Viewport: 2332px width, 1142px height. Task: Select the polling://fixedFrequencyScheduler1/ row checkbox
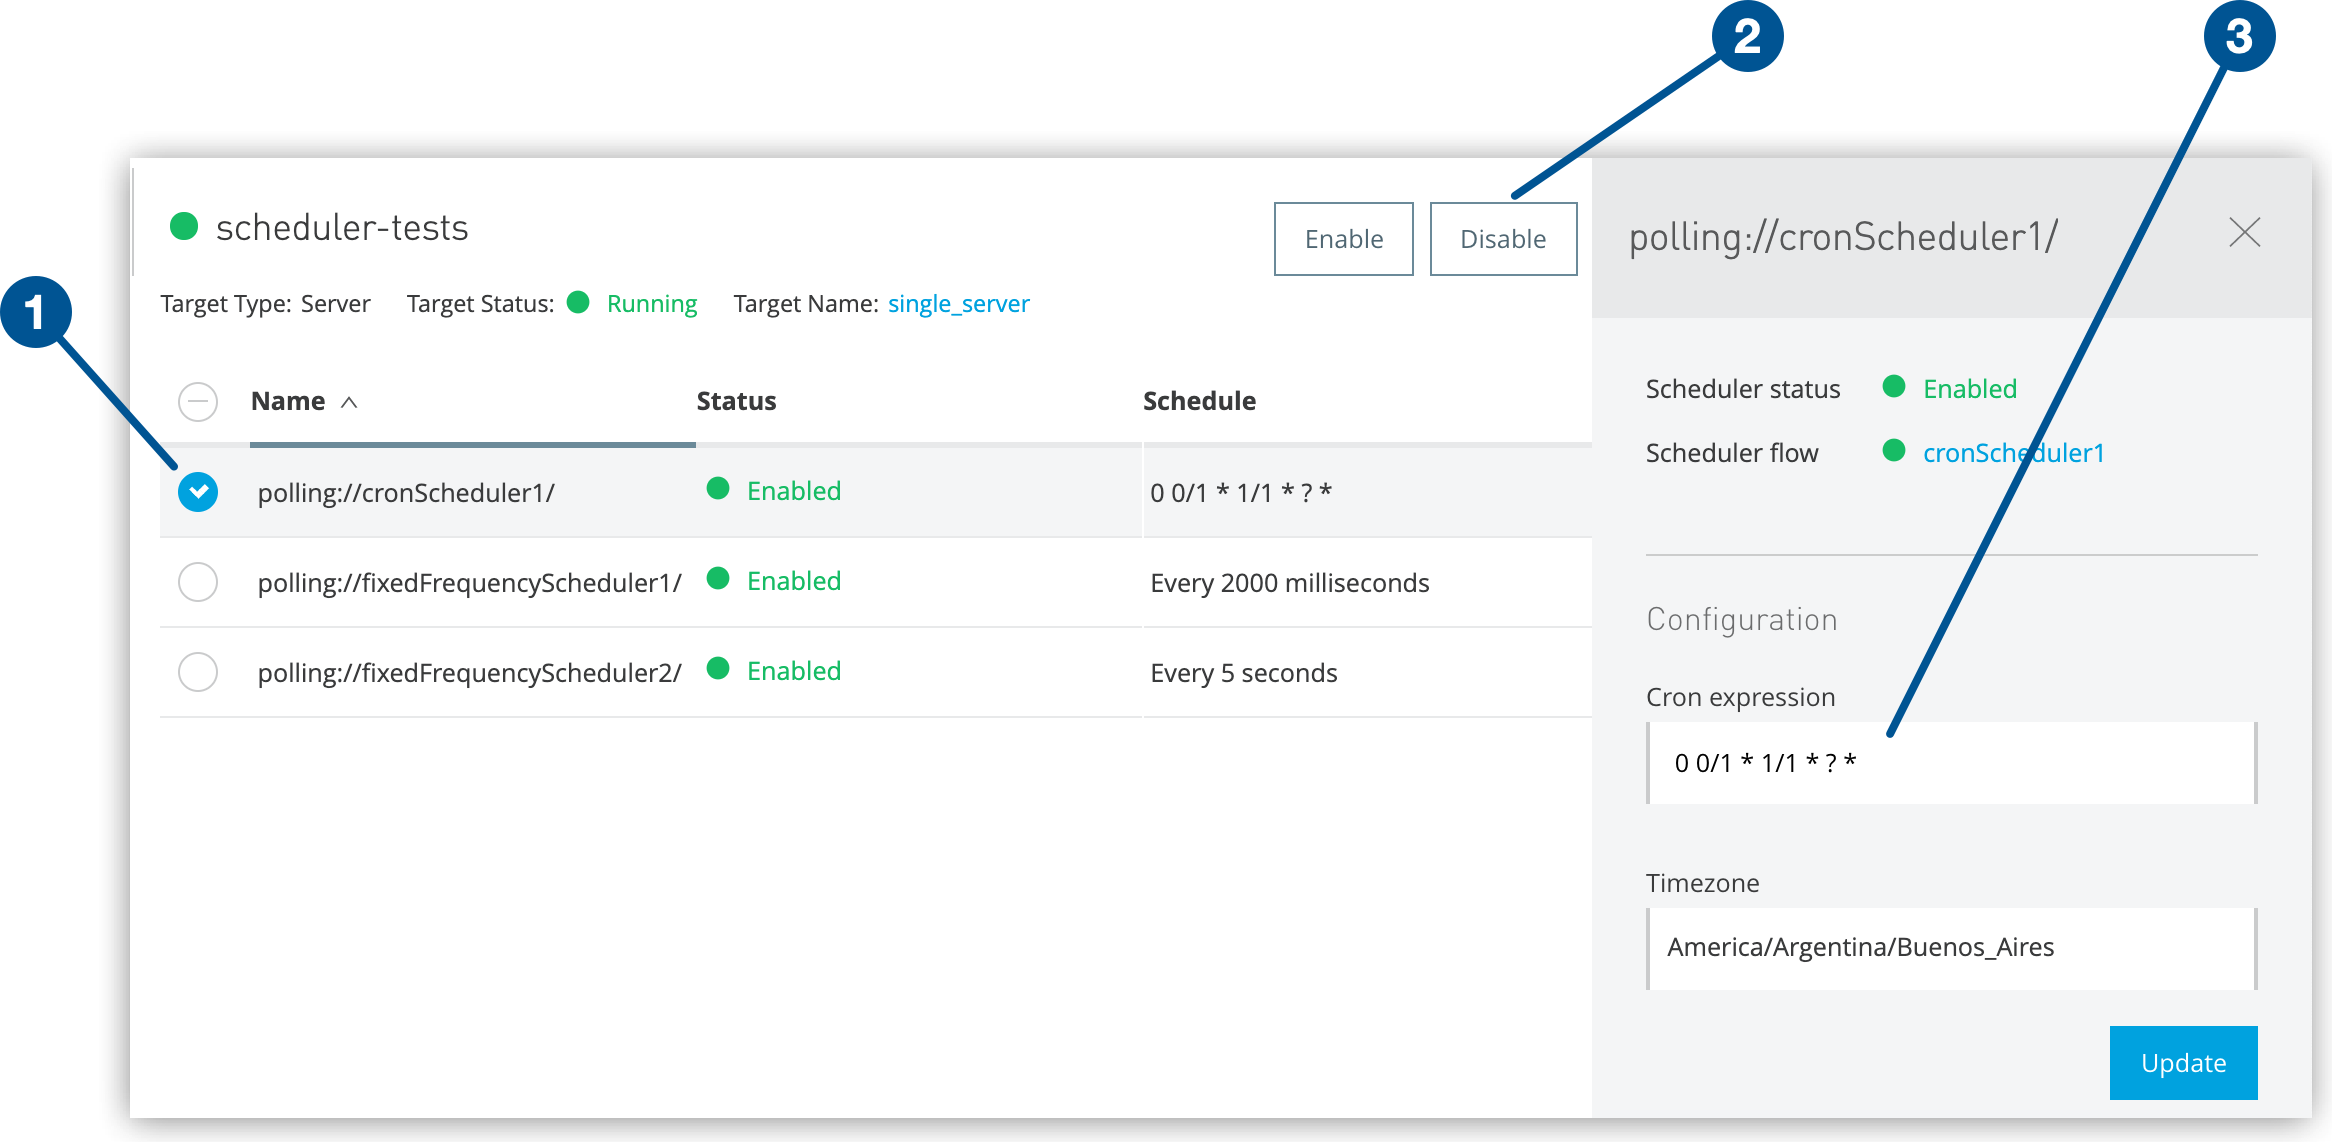coord(198,582)
